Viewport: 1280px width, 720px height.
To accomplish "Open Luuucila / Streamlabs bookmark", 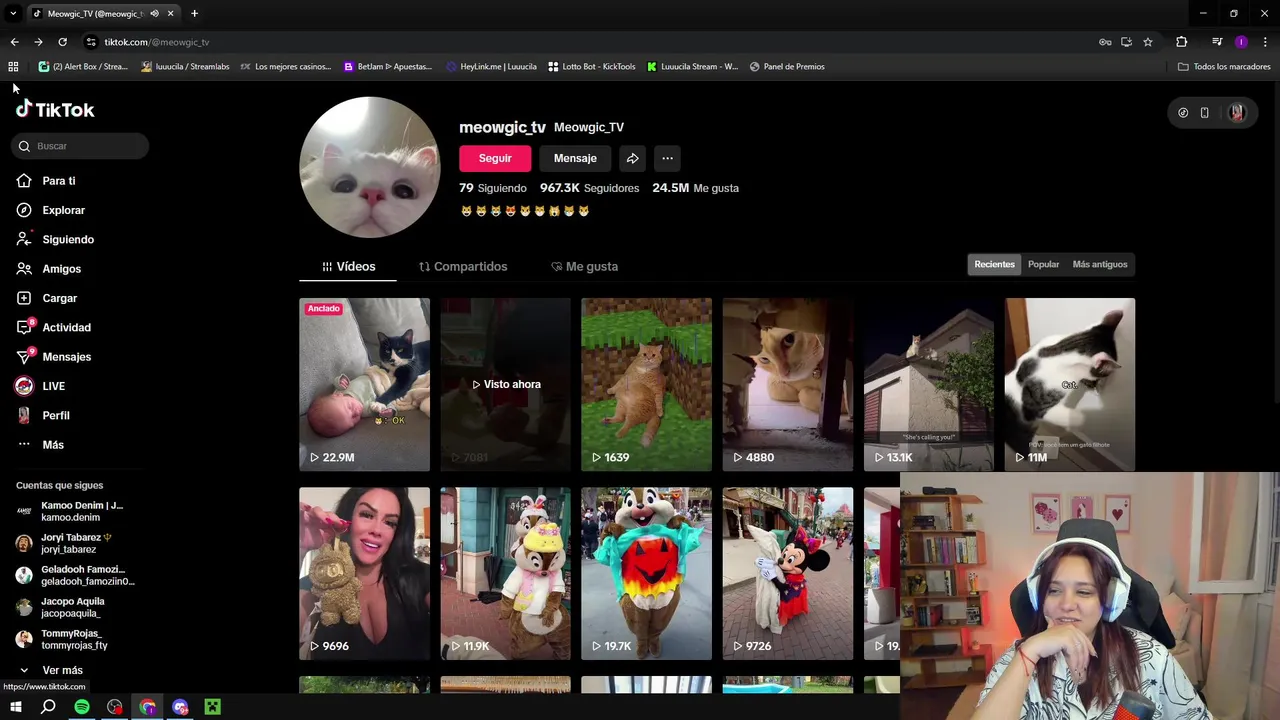I will click(185, 67).
